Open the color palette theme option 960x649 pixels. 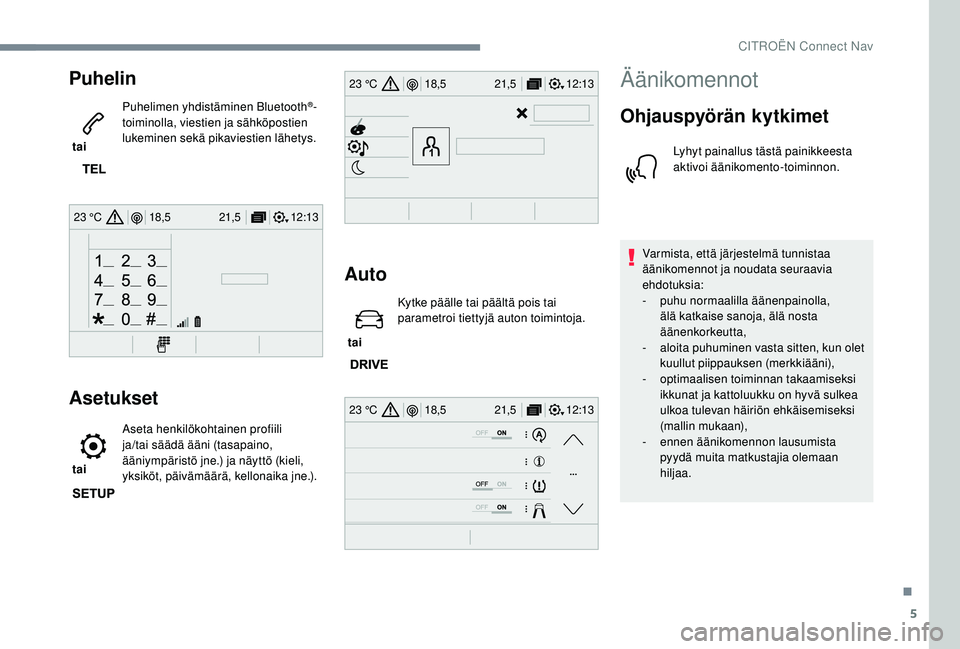[359, 127]
